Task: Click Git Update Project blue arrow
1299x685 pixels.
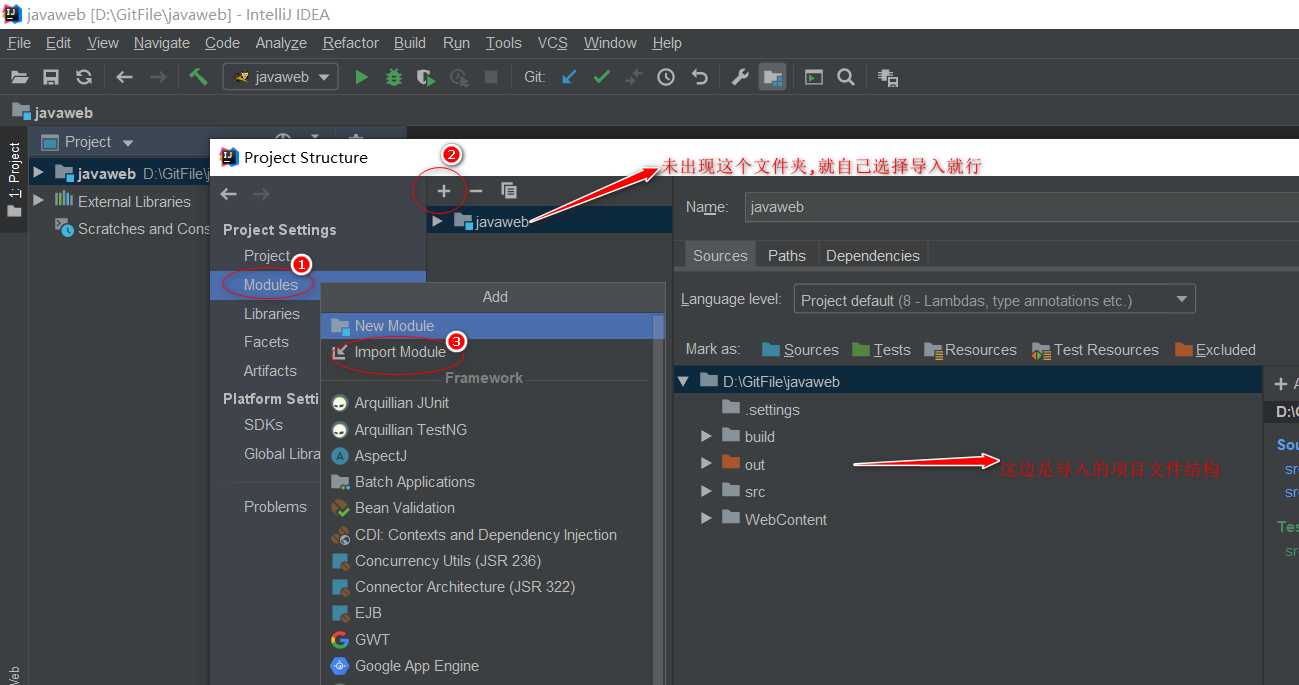Action: tap(569, 77)
